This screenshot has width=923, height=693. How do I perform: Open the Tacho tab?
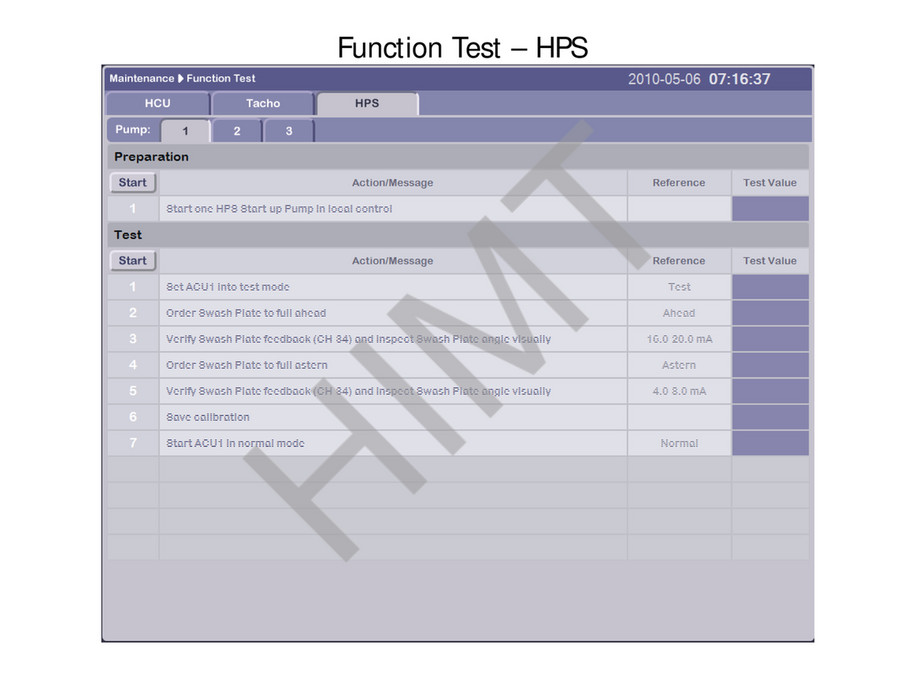pos(263,104)
